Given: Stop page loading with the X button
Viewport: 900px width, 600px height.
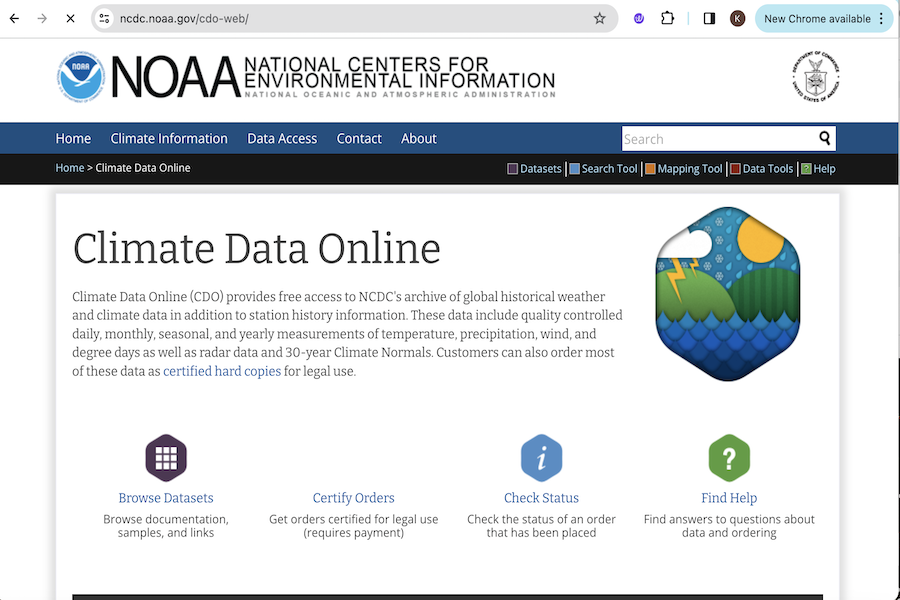Looking at the screenshot, I should 70,18.
